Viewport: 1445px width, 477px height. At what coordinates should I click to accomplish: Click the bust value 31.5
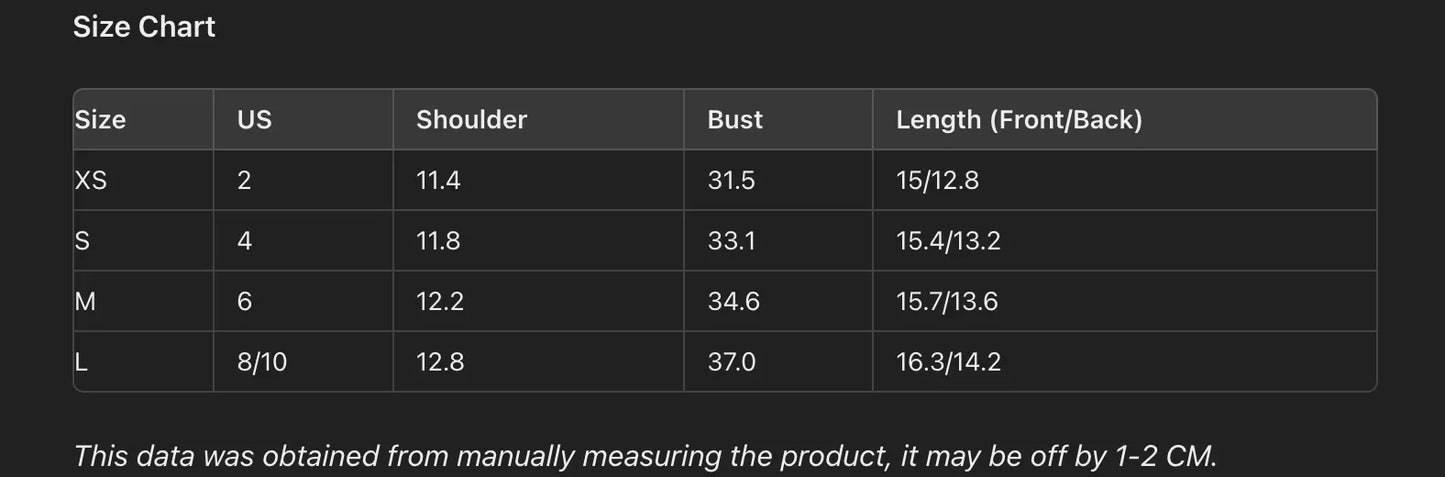click(x=731, y=181)
